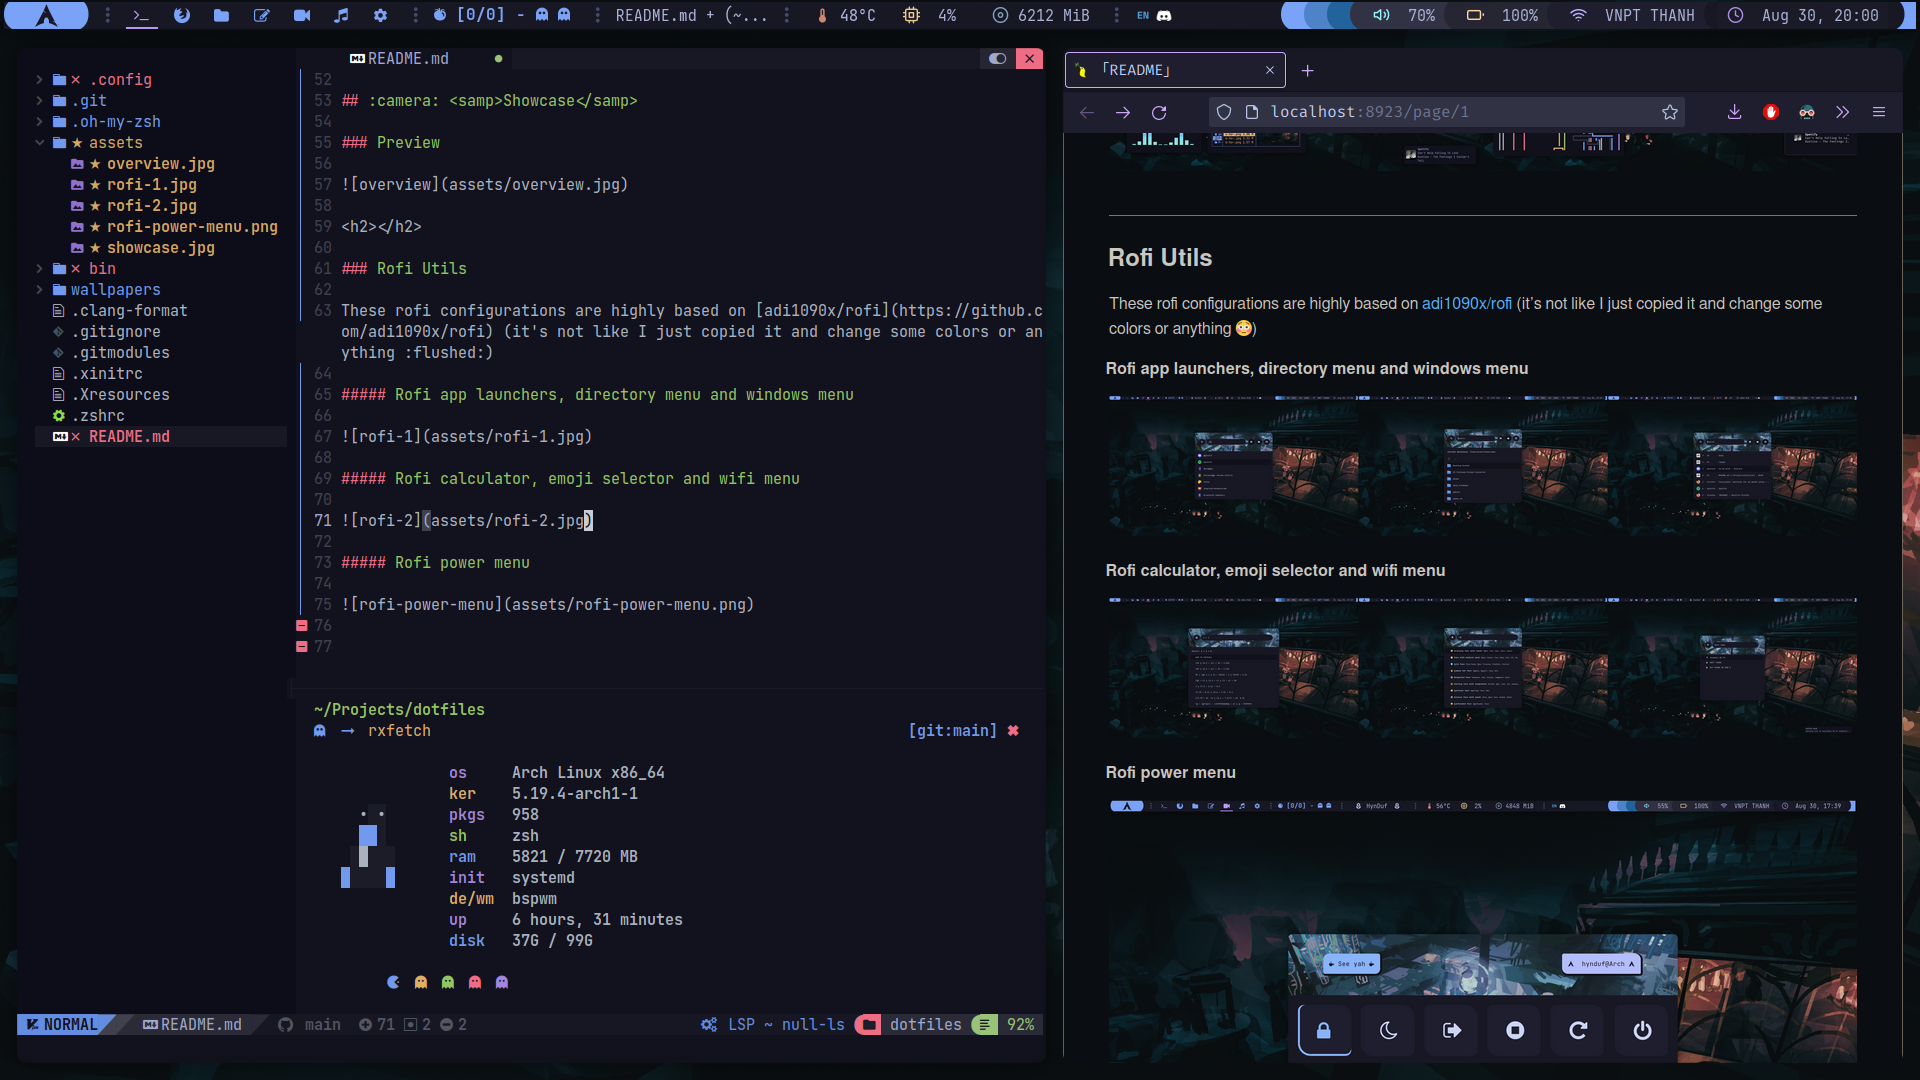This screenshot has height=1080, width=1920.
Task: Click the bookmark star in address bar
Action: click(x=1669, y=112)
